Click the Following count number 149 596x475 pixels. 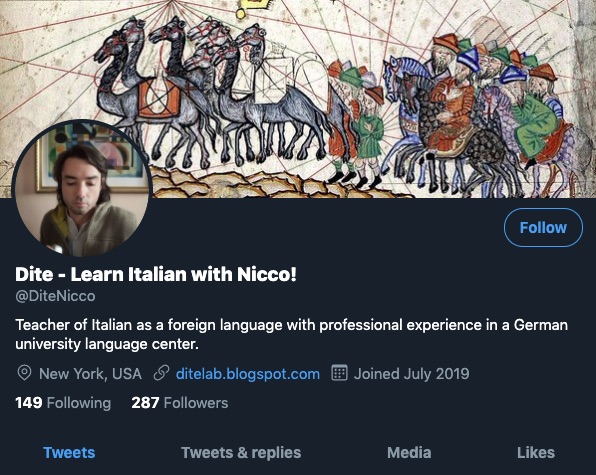(29, 403)
